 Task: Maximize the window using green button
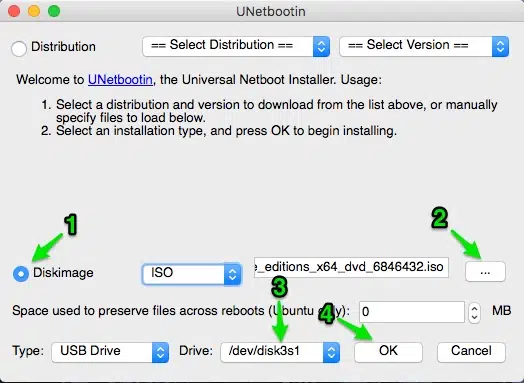[54, 11]
